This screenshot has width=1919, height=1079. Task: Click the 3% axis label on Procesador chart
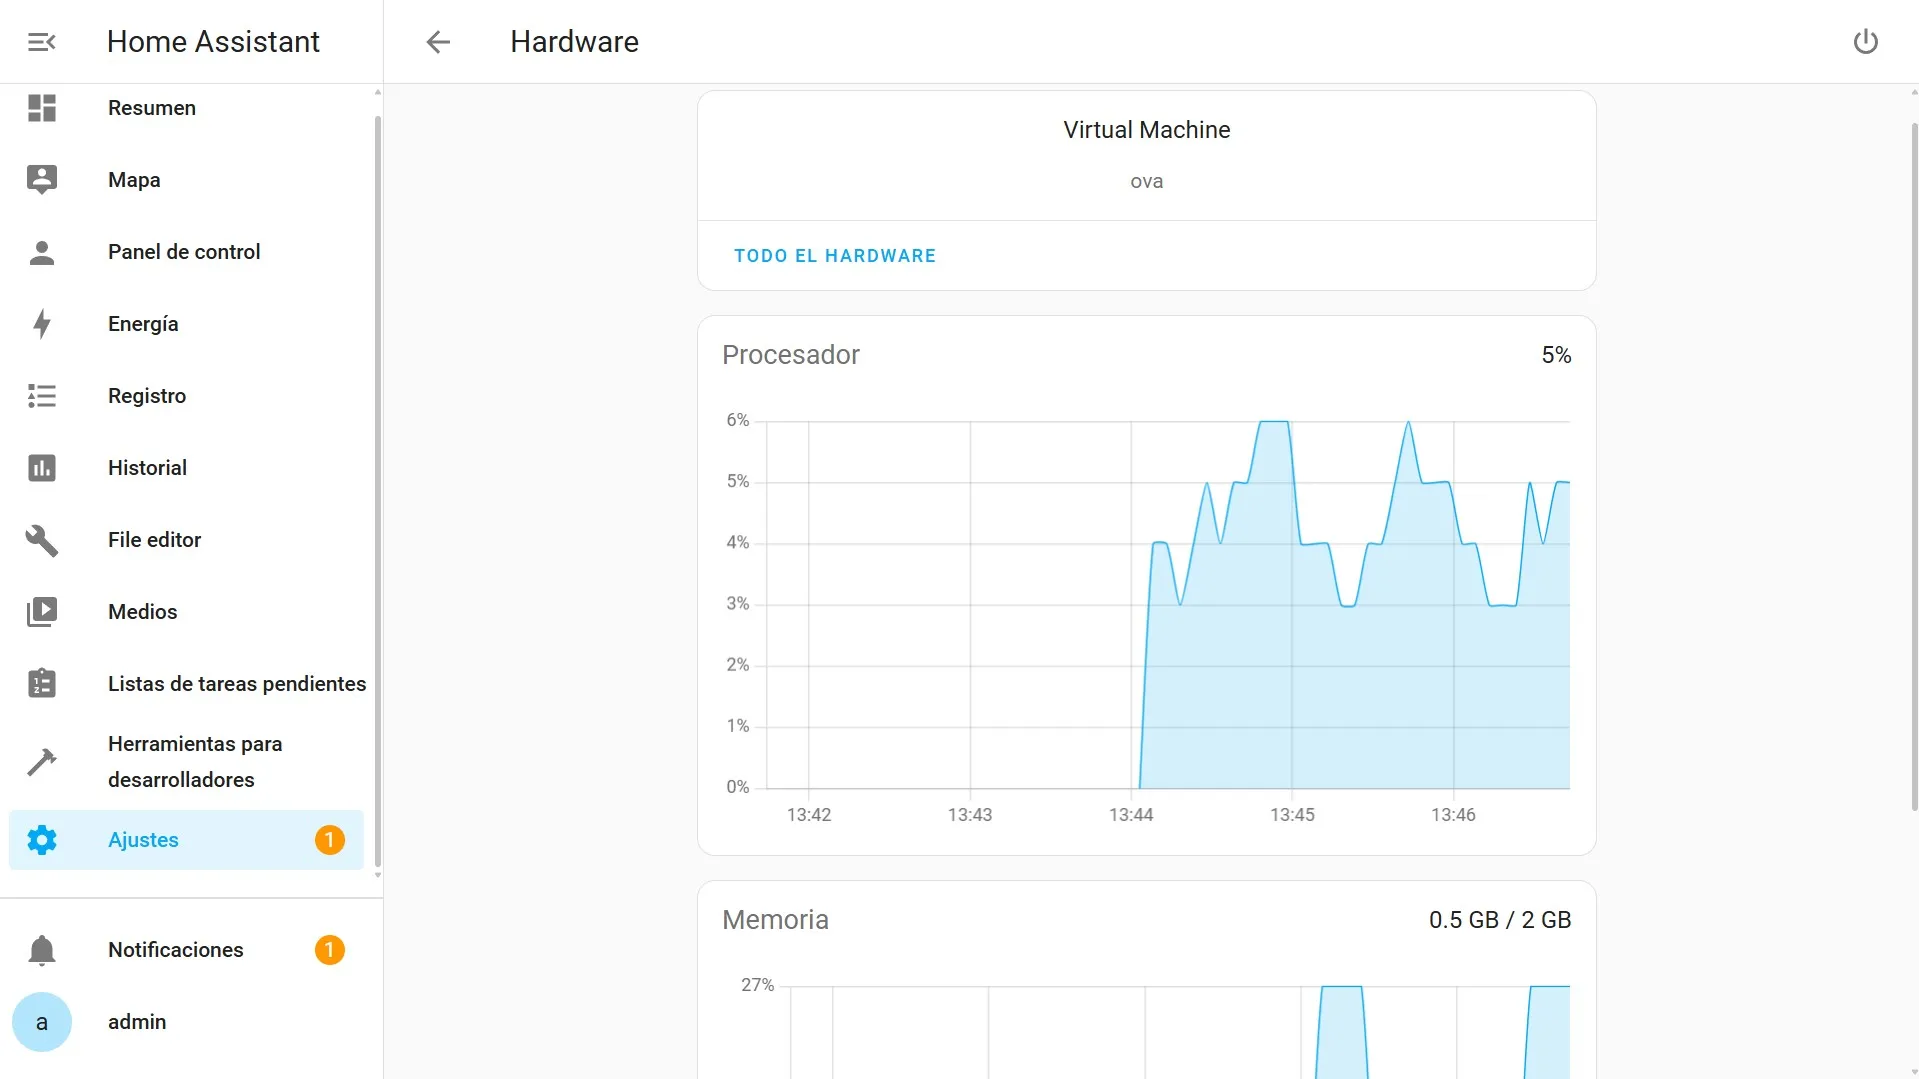pyautogui.click(x=738, y=604)
